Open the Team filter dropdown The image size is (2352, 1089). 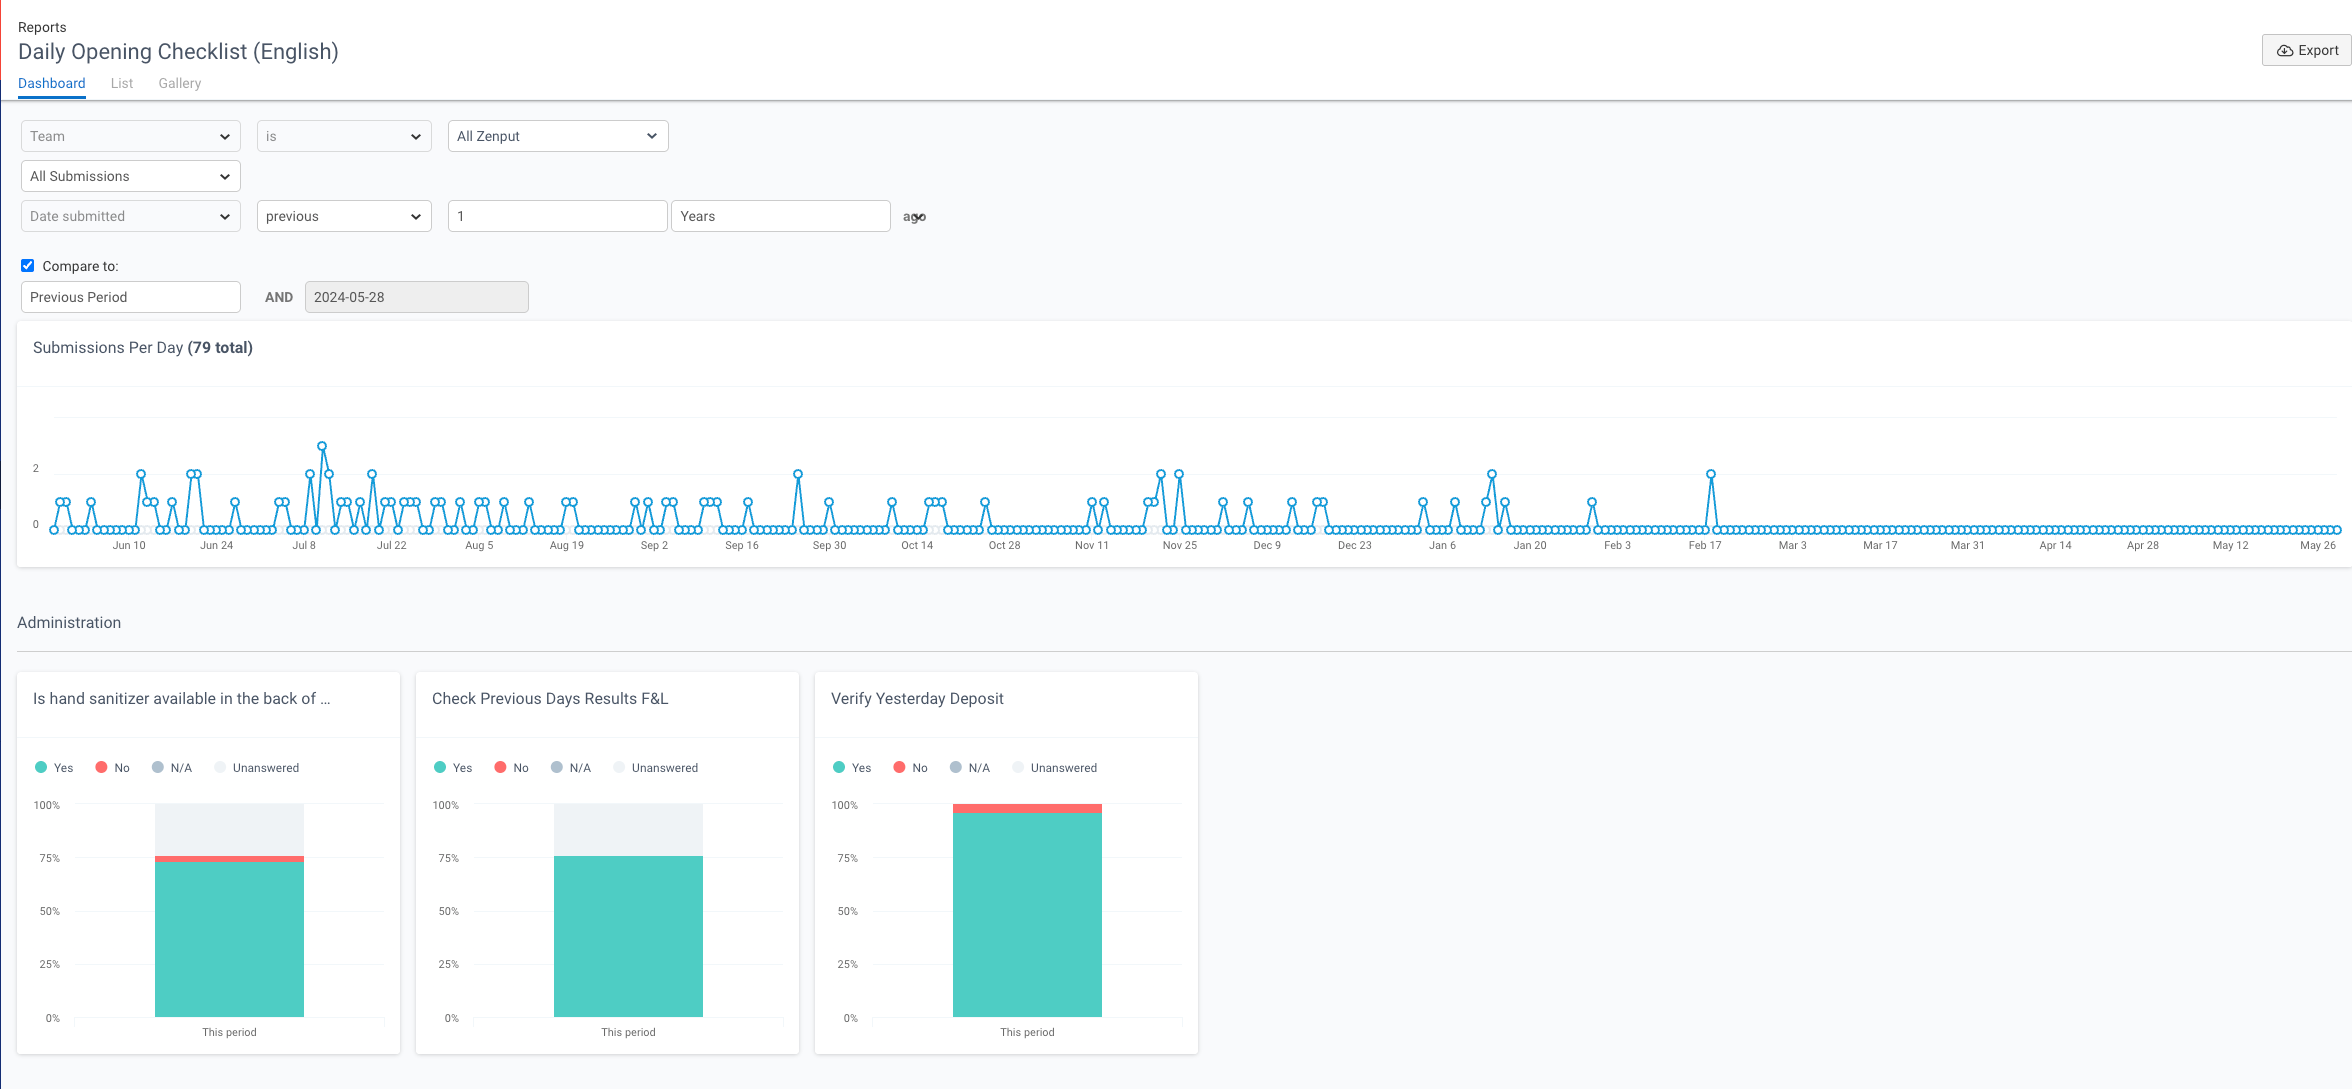(130, 136)
